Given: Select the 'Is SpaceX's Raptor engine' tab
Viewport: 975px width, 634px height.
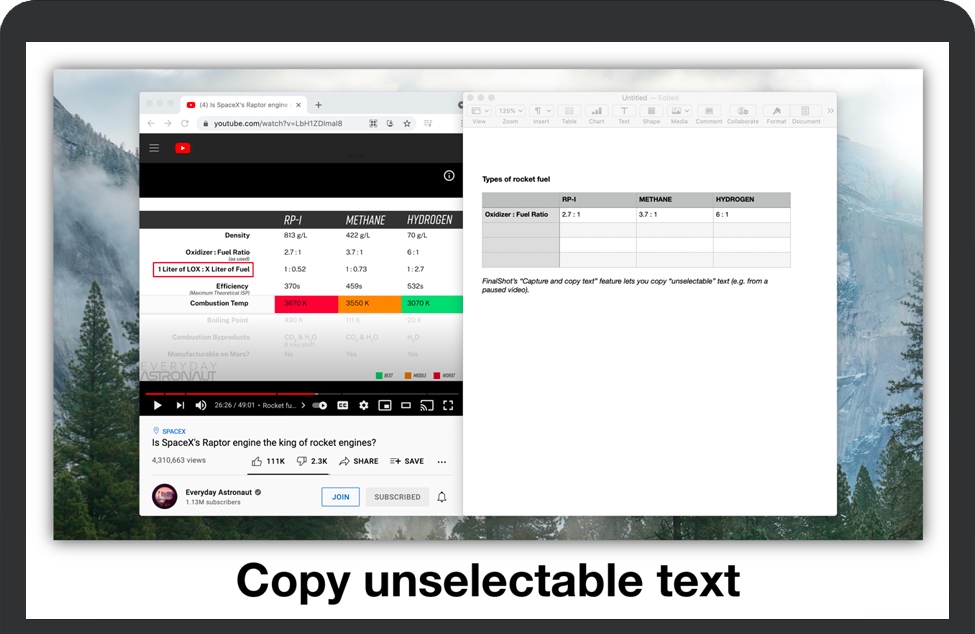Looking at the screenshot, I should coord(243,105).
